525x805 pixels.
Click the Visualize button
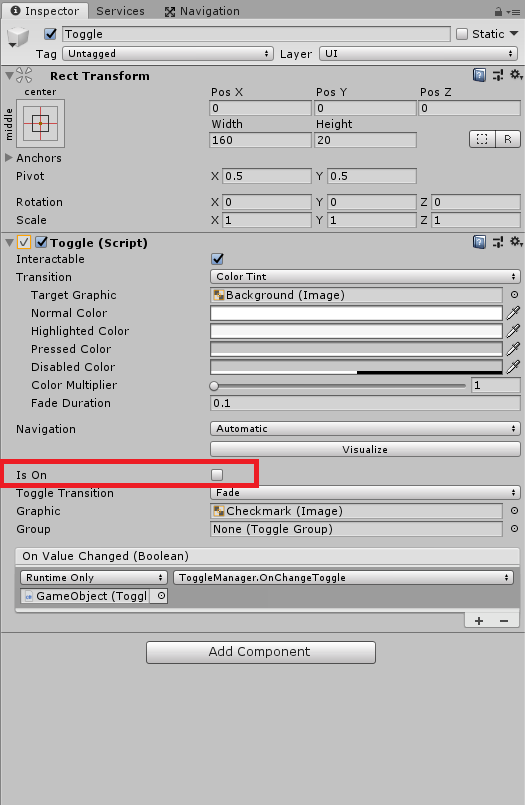(365, 449)
